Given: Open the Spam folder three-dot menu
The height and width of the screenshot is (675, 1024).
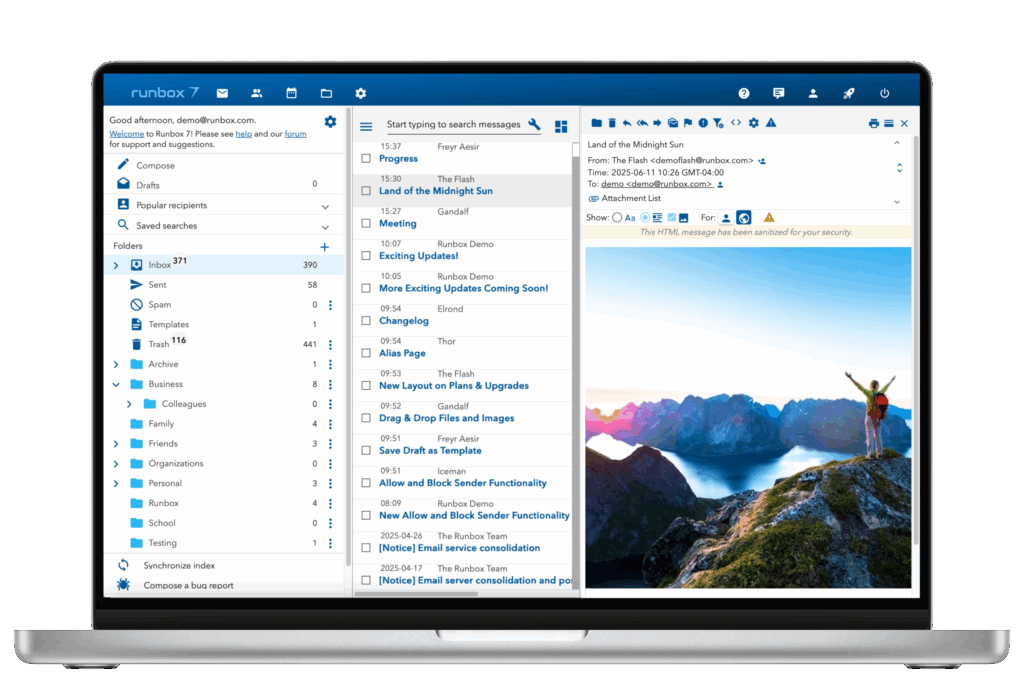Looking at the screenshot, I should coord(330,305).
